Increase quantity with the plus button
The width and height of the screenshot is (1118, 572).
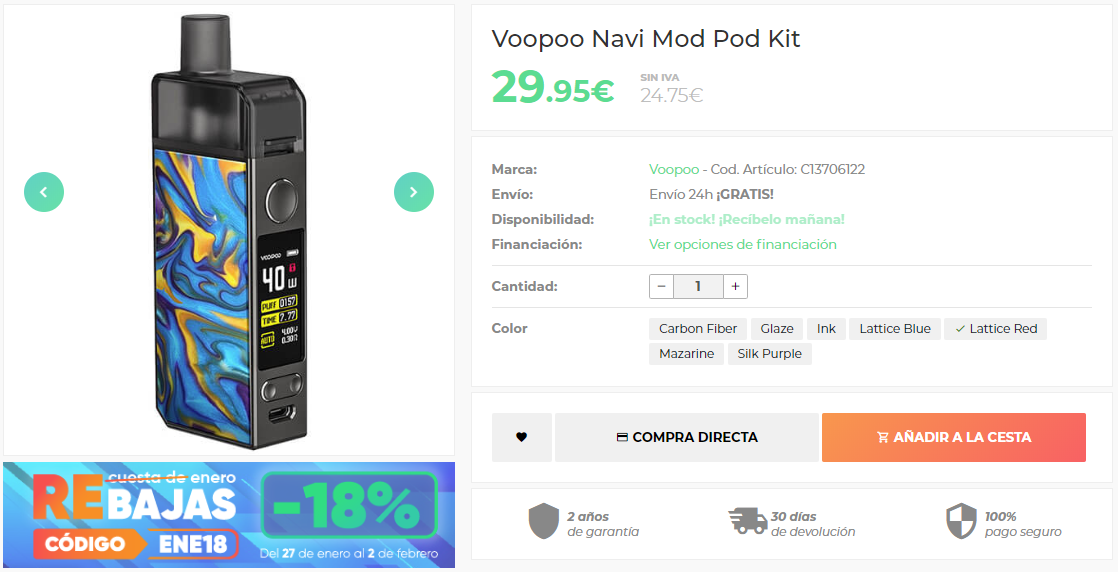[x=735, y=287]
